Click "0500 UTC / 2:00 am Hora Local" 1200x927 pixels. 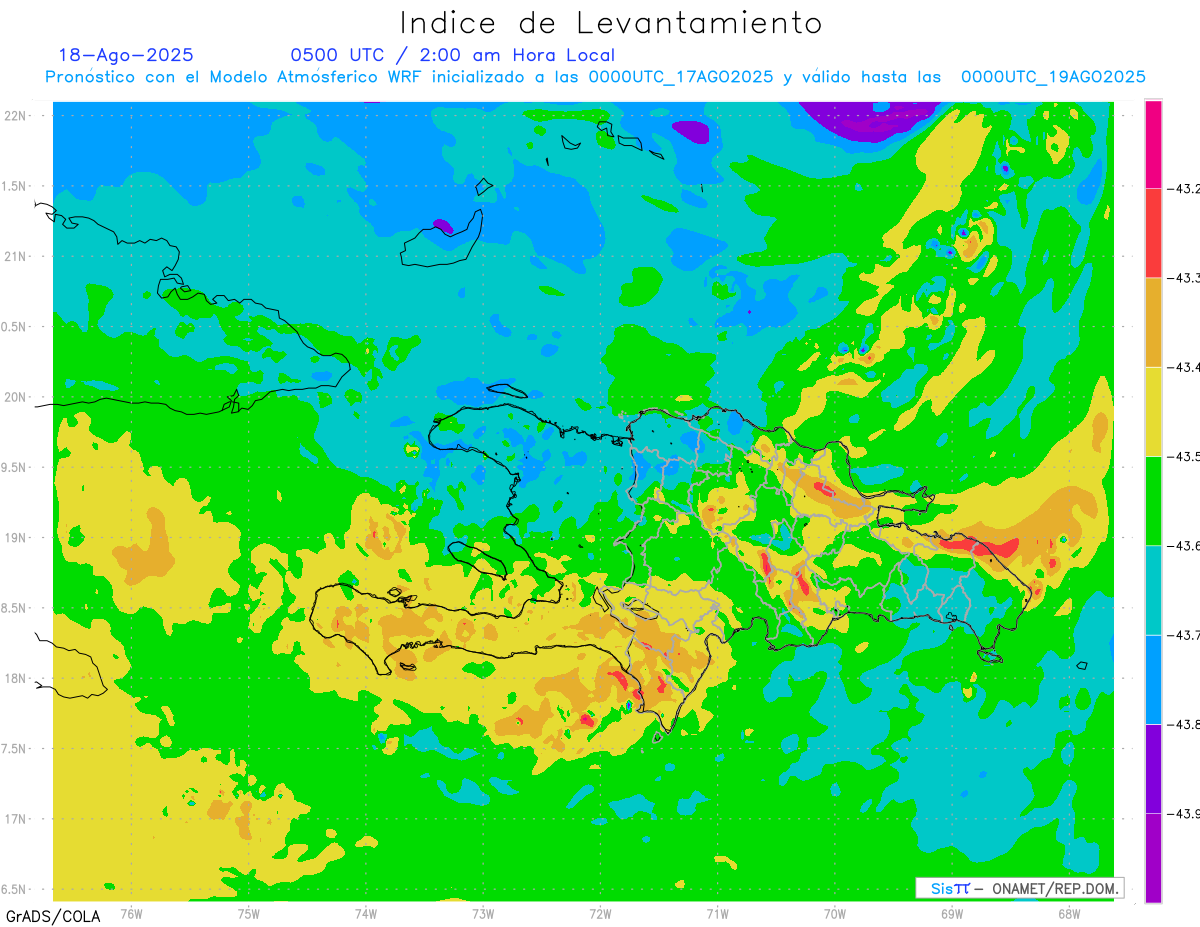pyautogui.click(x=452, y=55)
